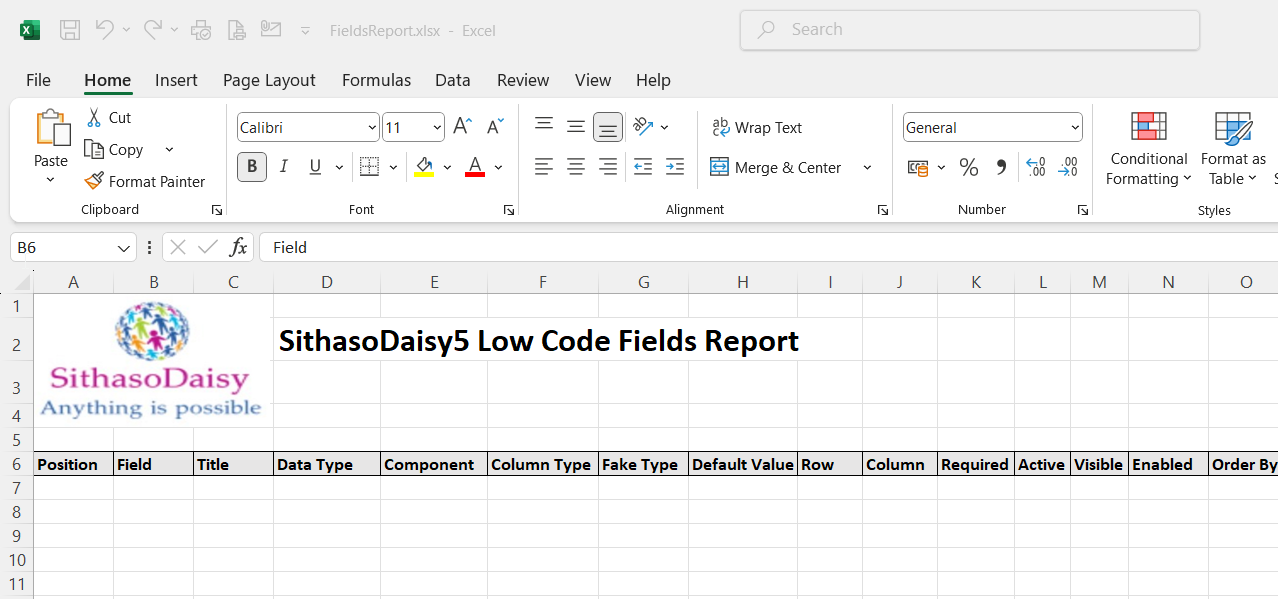Apply Percent Style icon
This screenshot has height=599, width=1278.
click(969, 167)
